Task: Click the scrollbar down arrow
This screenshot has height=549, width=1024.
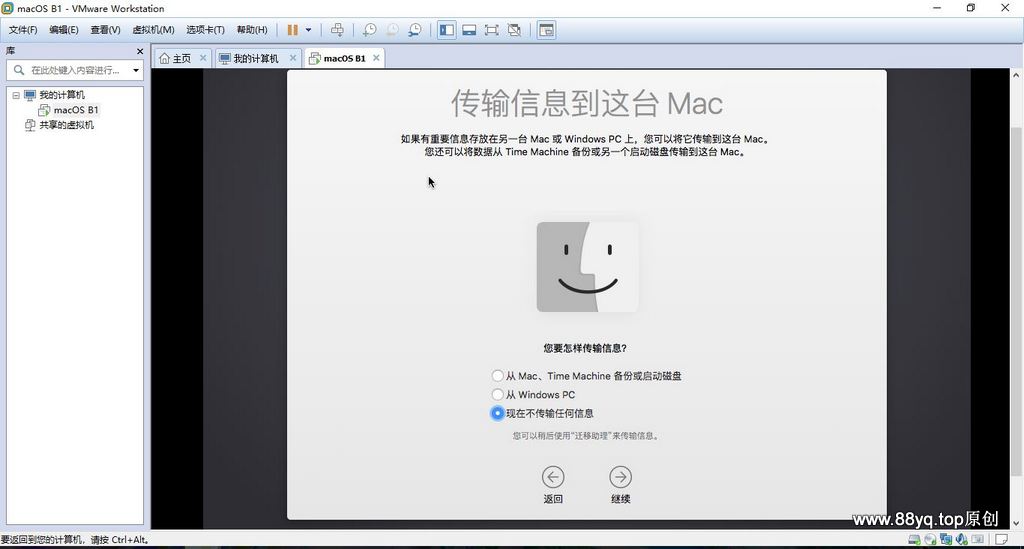Action: coord(1016,523)
